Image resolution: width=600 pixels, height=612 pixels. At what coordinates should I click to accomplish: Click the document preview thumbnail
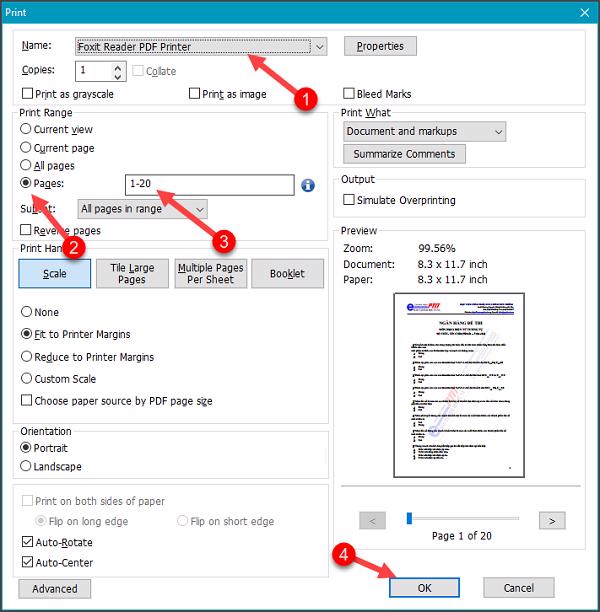457,385
